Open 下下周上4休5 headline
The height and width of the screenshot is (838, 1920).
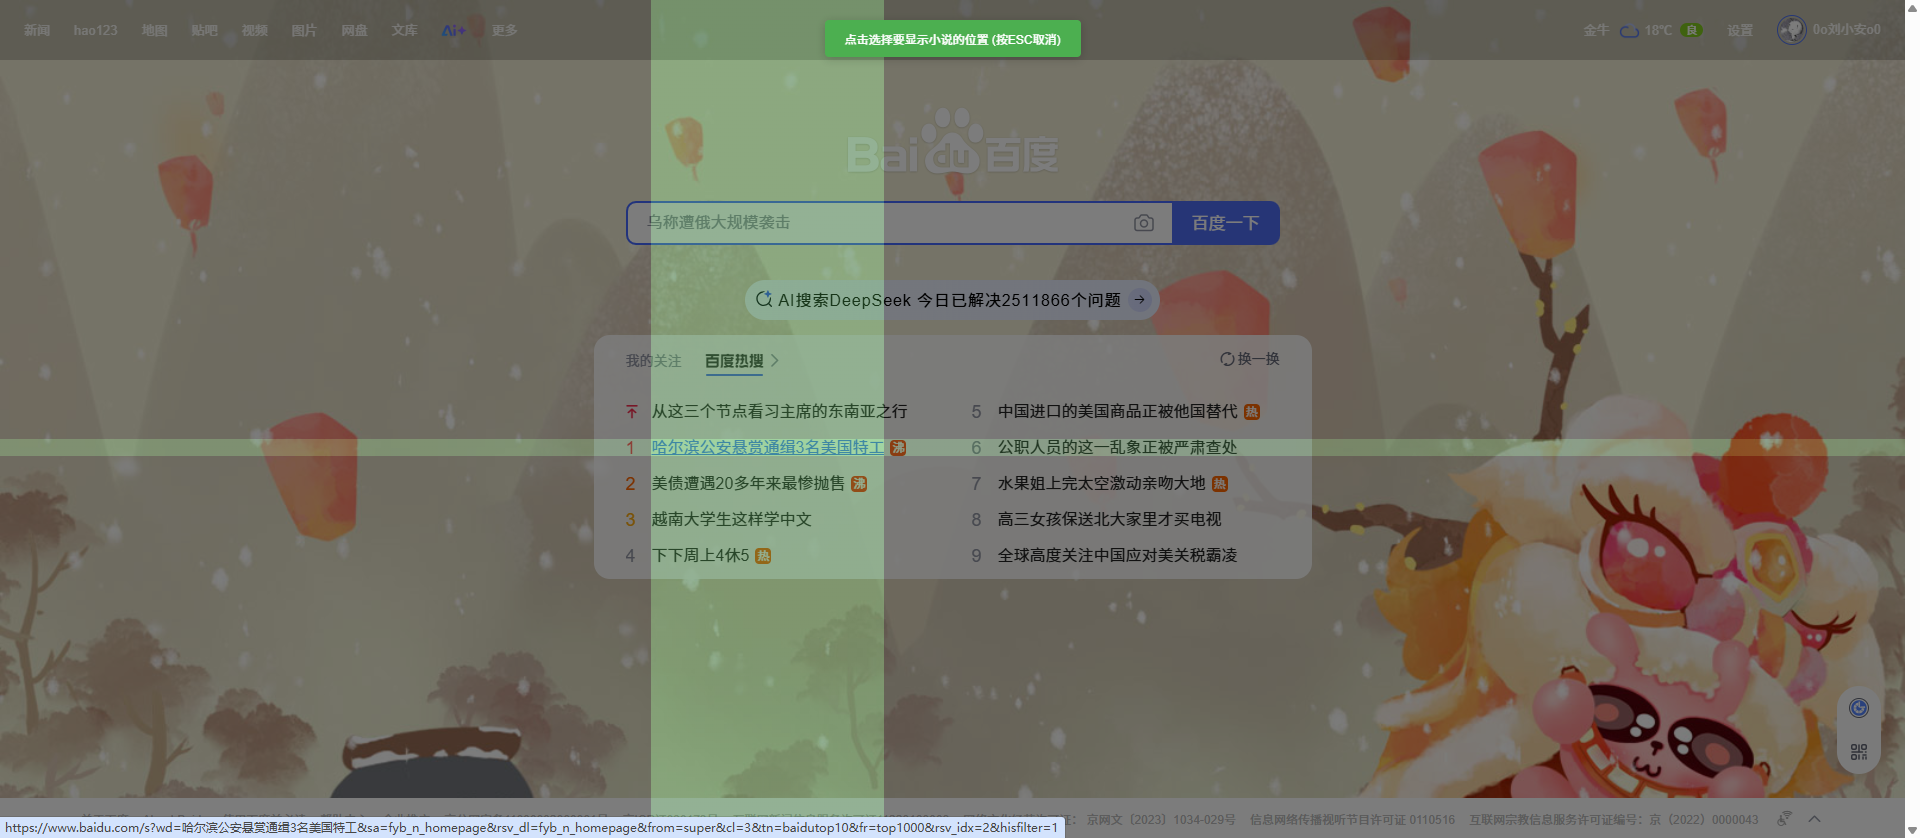(x=700, y=556)
